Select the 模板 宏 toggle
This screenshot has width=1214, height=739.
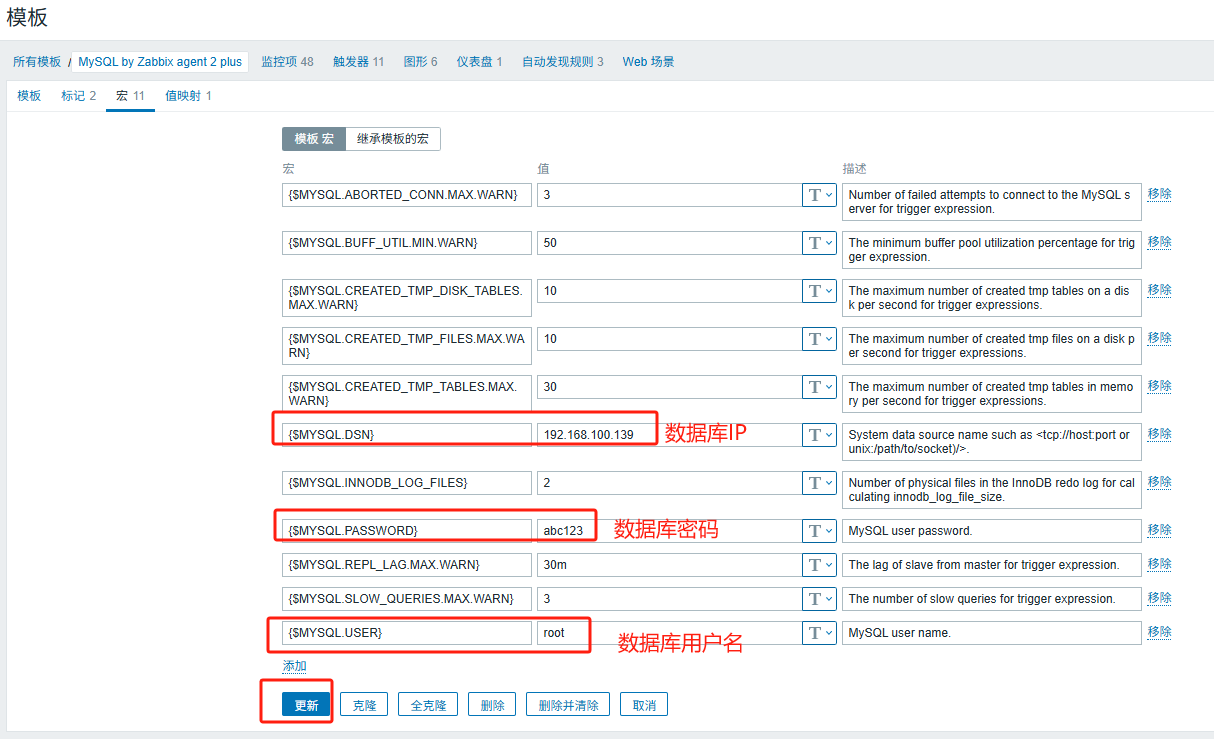(314, 139)
